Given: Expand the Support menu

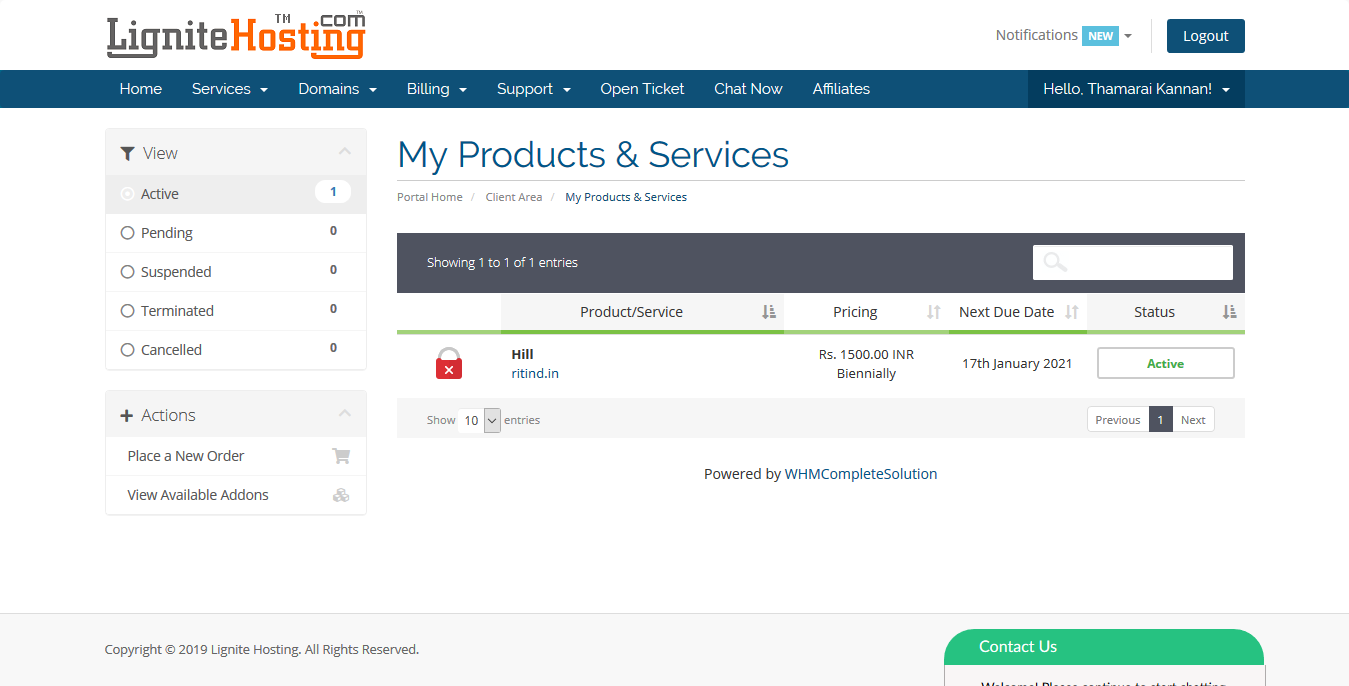Looking at the screenshot, I should point(534,89).
